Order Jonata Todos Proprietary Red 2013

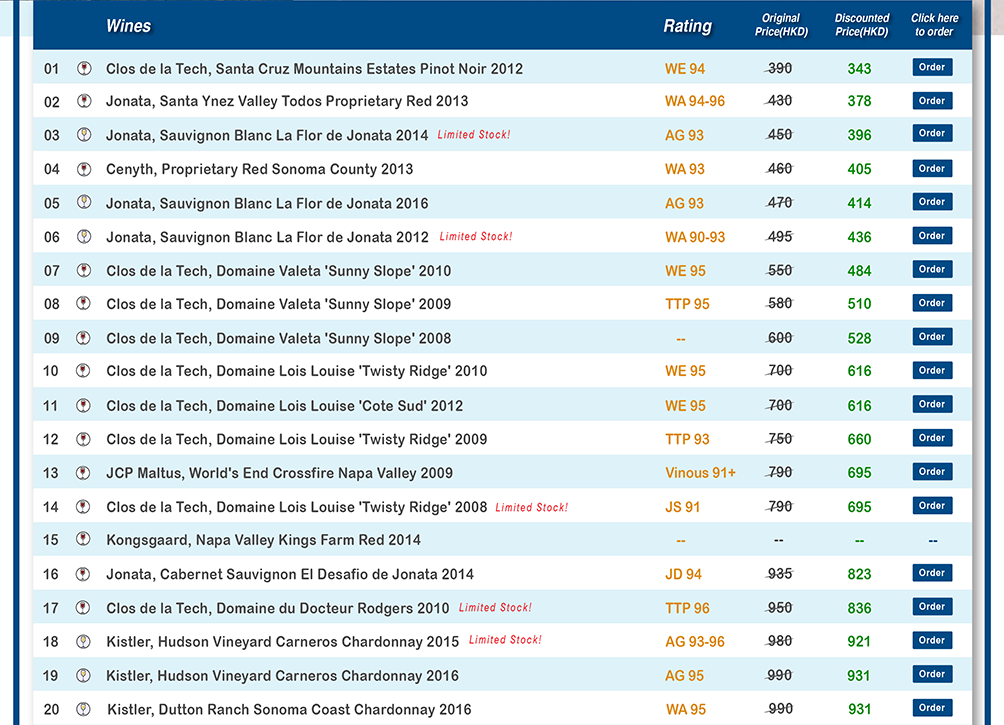pyautogui.click(x=932, y=101)
